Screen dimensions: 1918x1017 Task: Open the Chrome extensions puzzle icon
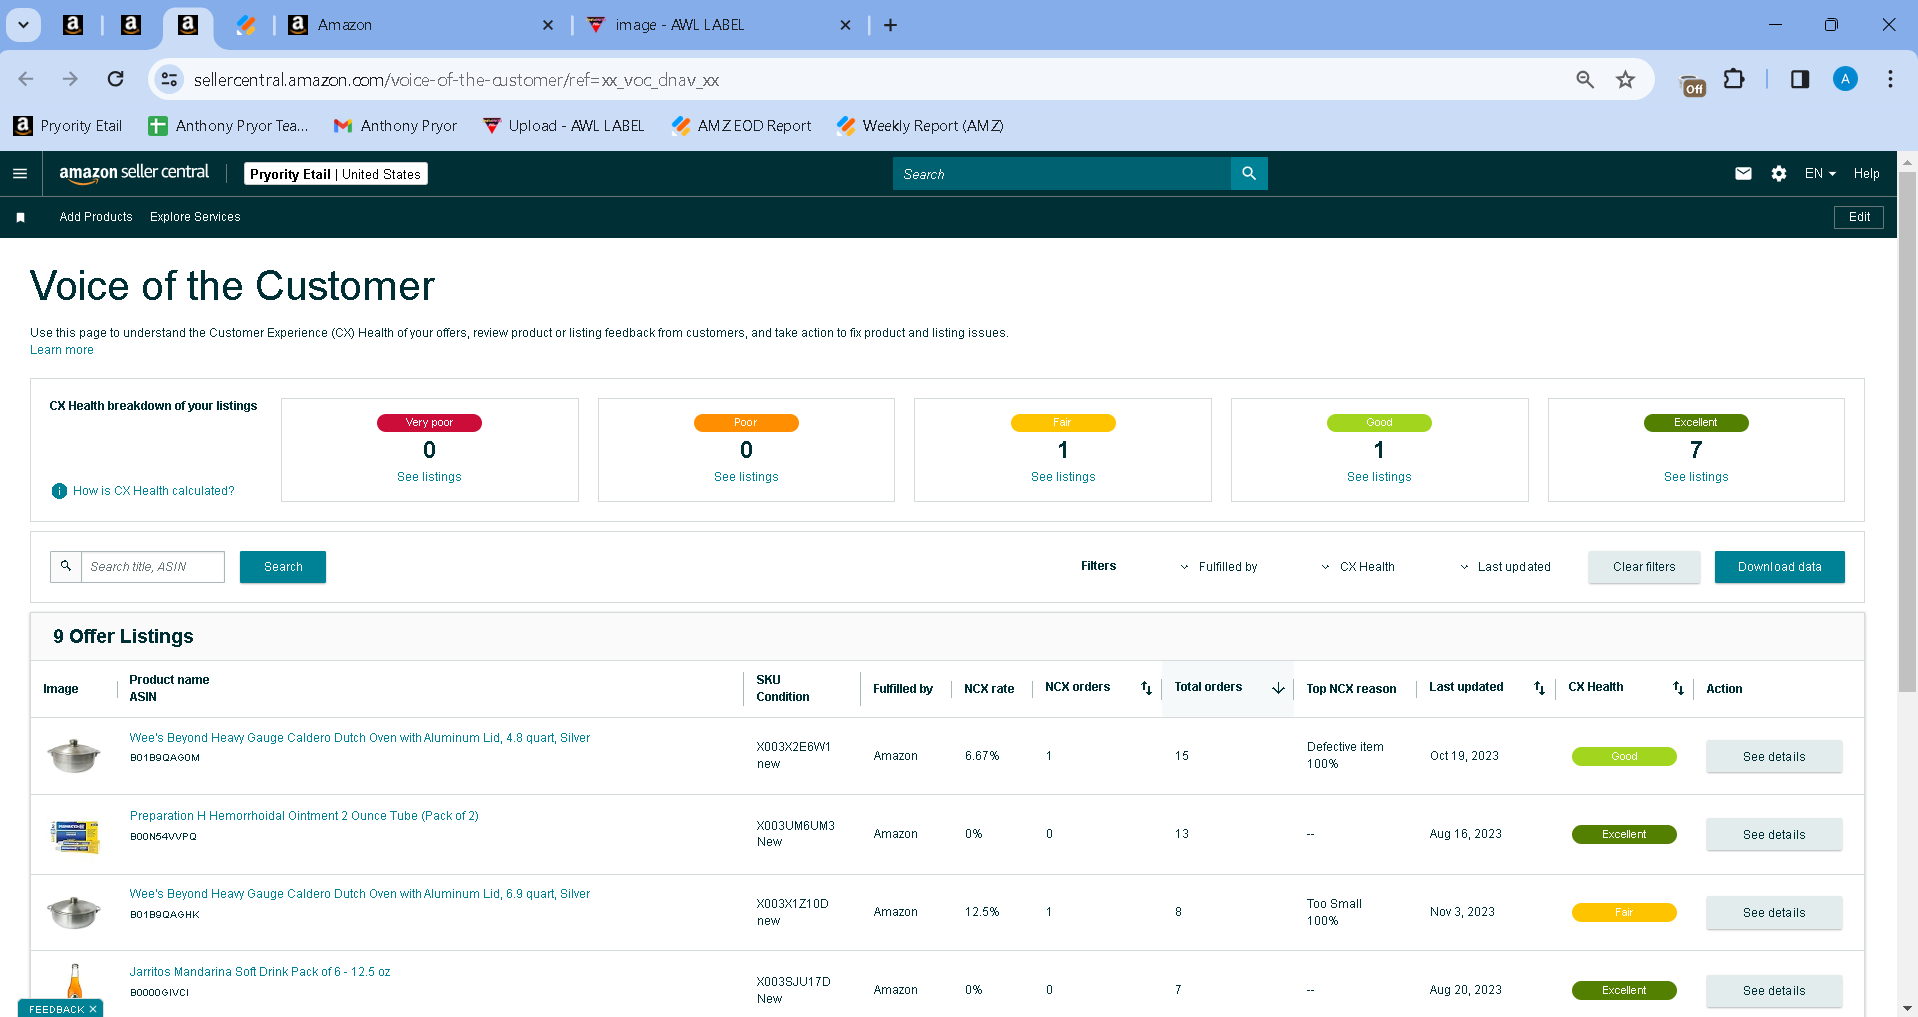1734,79
